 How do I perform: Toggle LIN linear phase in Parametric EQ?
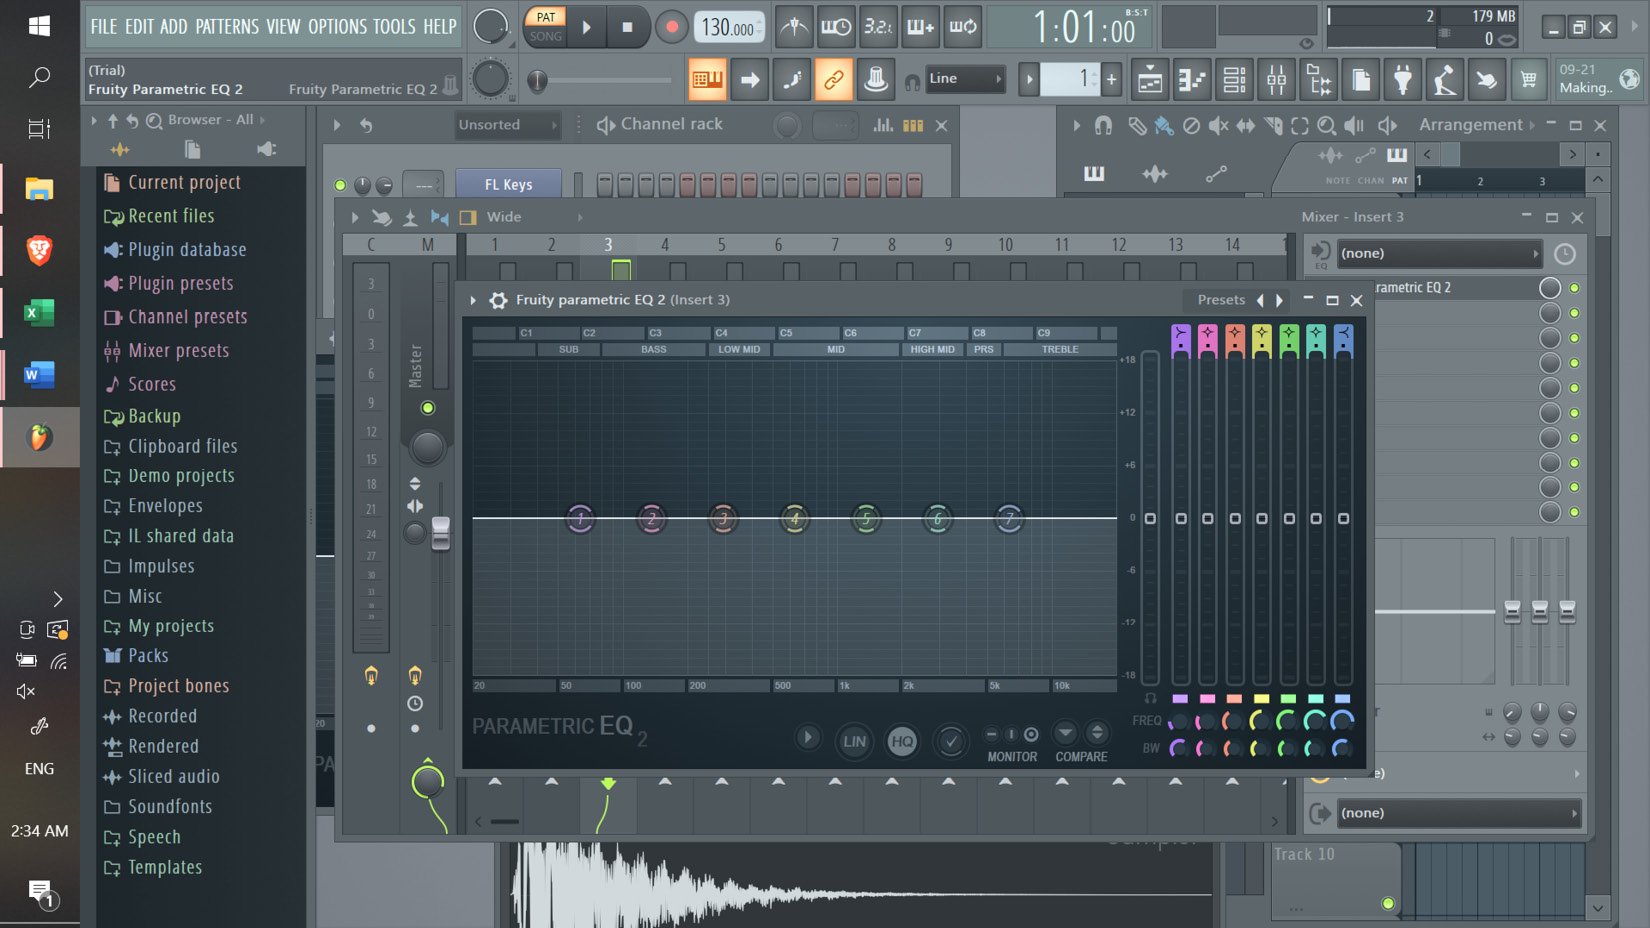tap(854, 741)
